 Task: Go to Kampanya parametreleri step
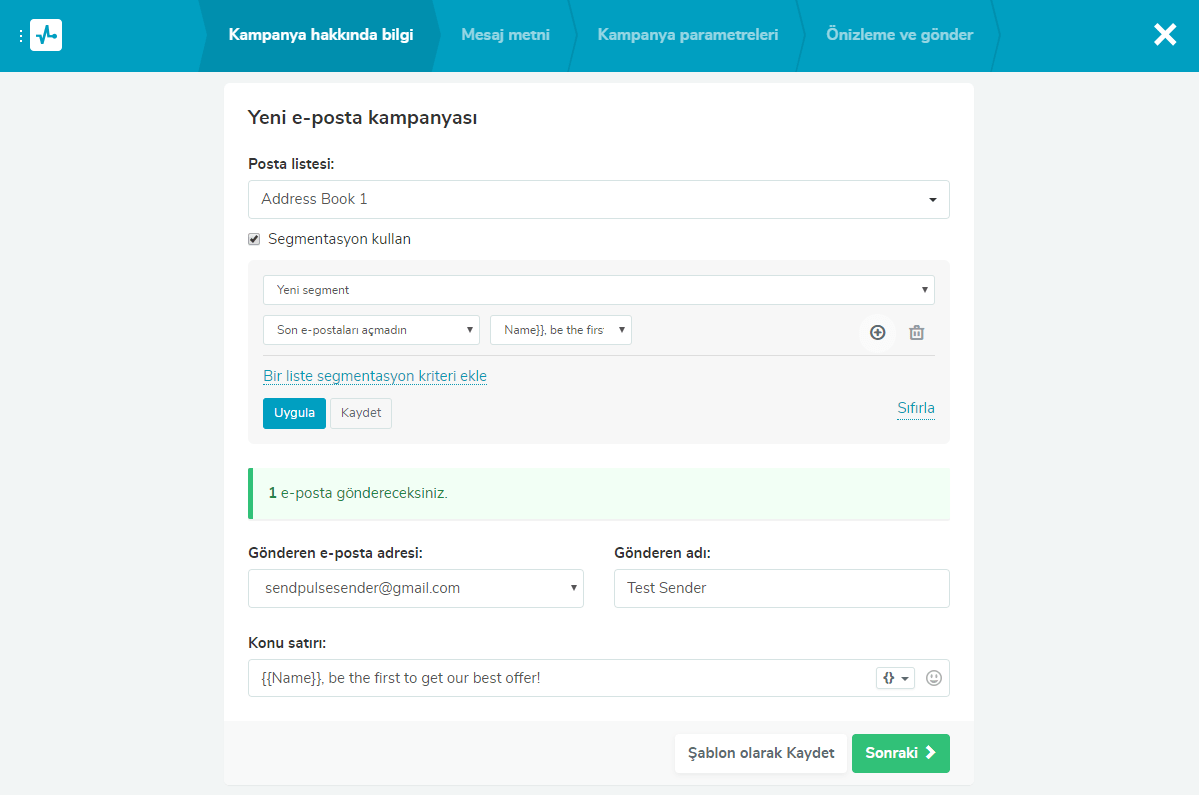(x=687, y=35)
